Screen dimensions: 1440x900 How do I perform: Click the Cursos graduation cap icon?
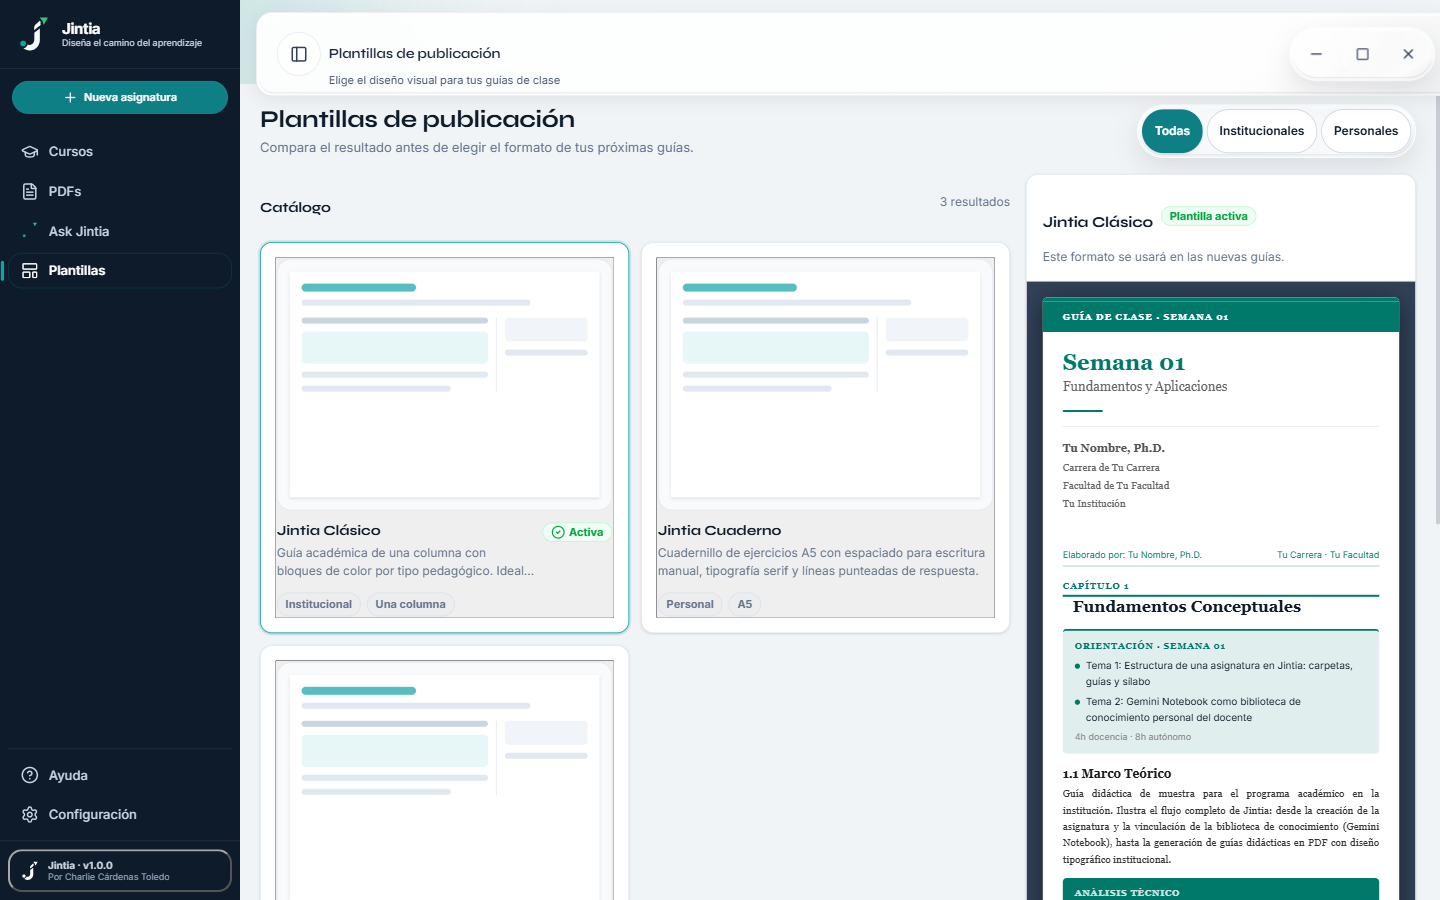(x=30, y=152)
